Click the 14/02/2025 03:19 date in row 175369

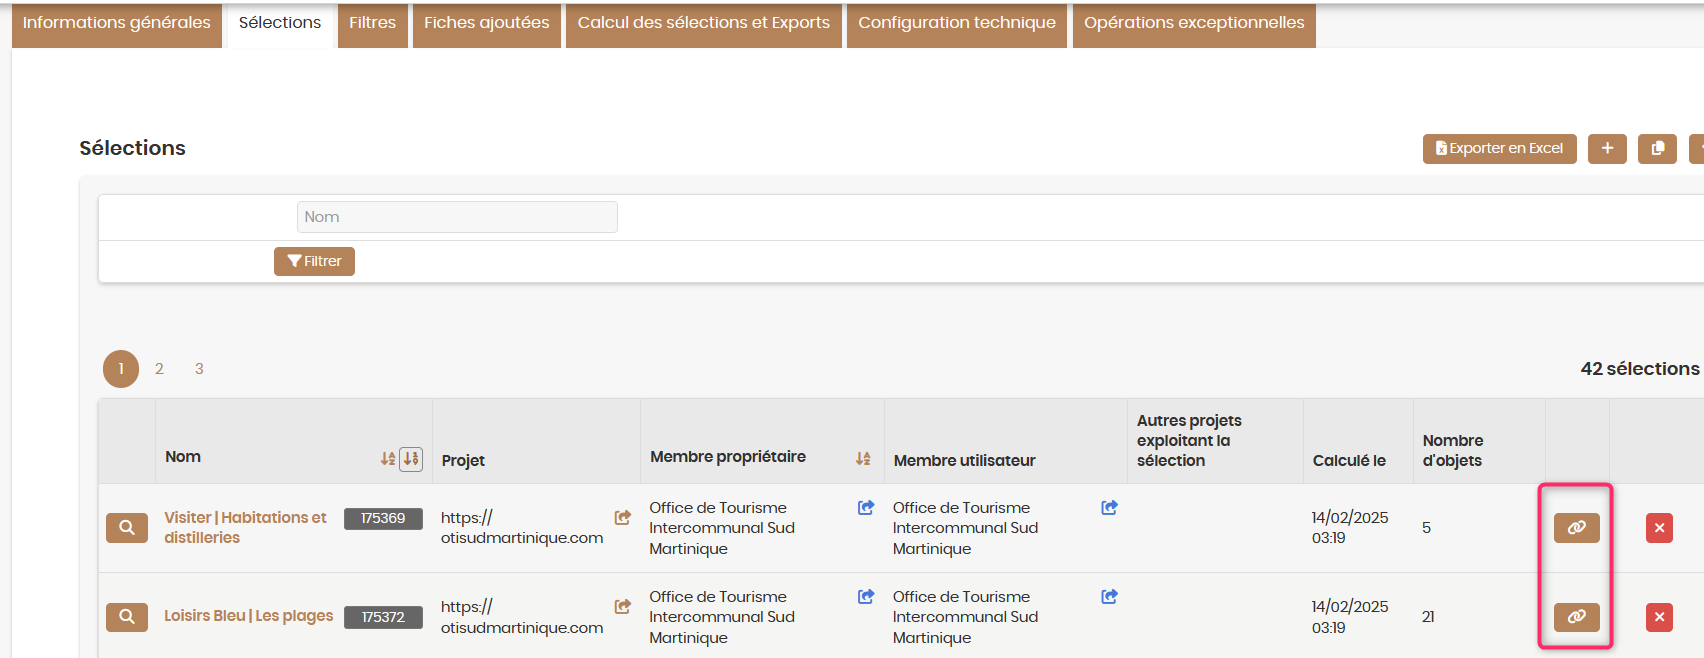pyautogui.click(x=1350, y=527)
